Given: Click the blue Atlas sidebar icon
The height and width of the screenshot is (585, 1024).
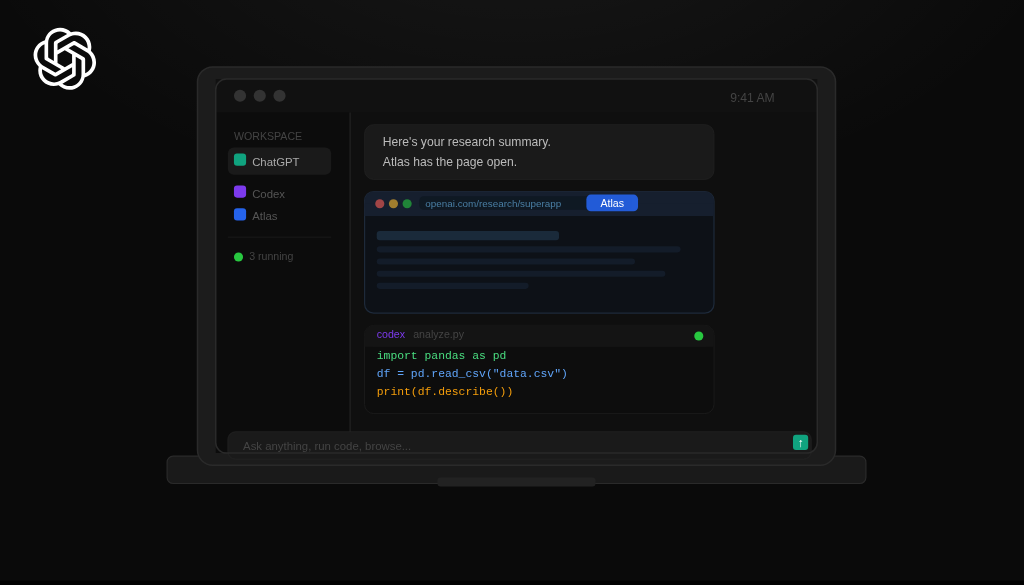Looking at the screenshot, I should 240,214.
